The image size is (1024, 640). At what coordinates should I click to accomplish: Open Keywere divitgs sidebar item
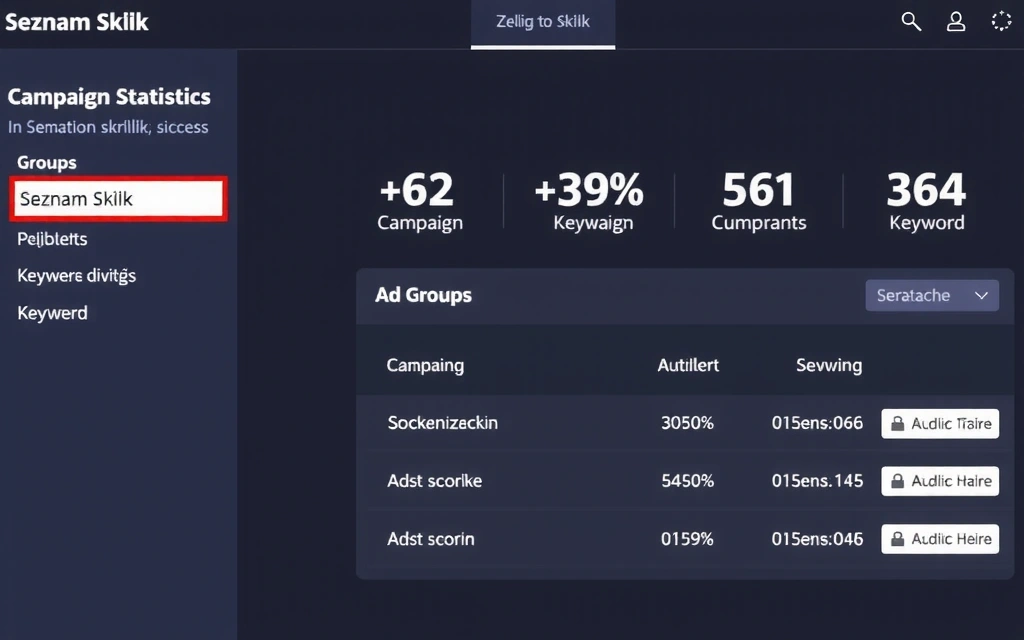click(x=76, y=276)
